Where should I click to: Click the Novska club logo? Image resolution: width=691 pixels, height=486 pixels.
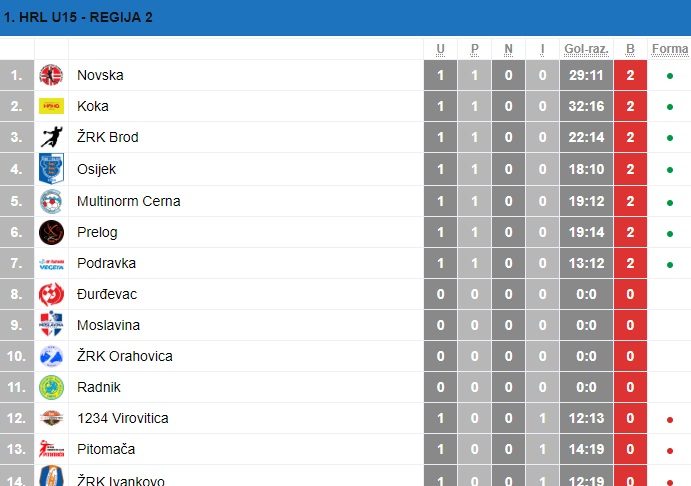coord(51,75)
